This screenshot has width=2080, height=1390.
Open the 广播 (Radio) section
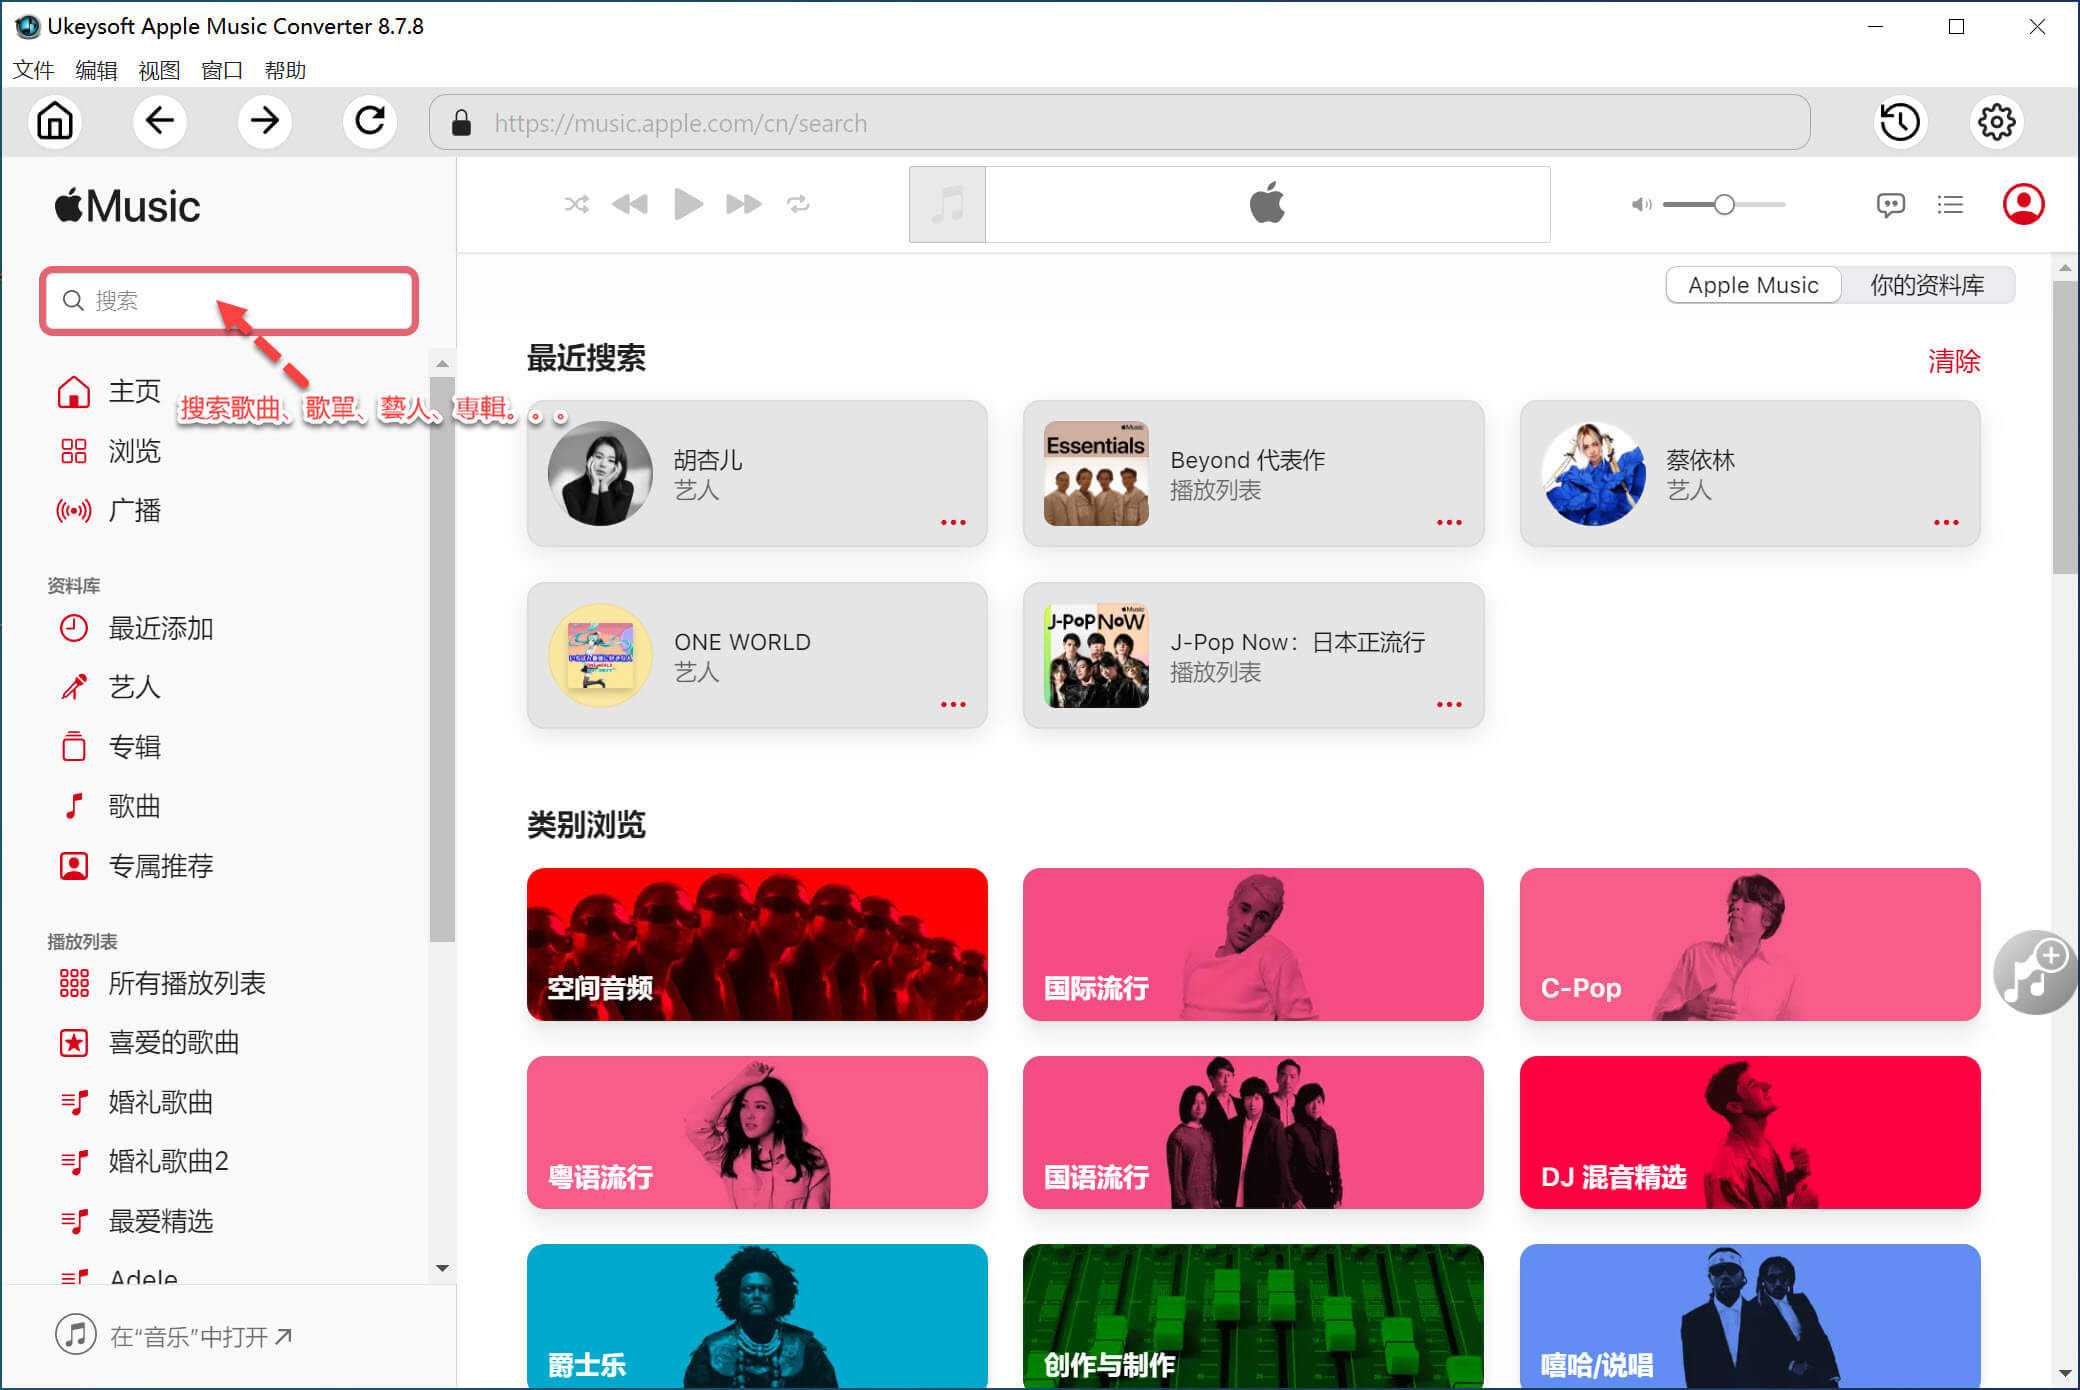(73, 510)
